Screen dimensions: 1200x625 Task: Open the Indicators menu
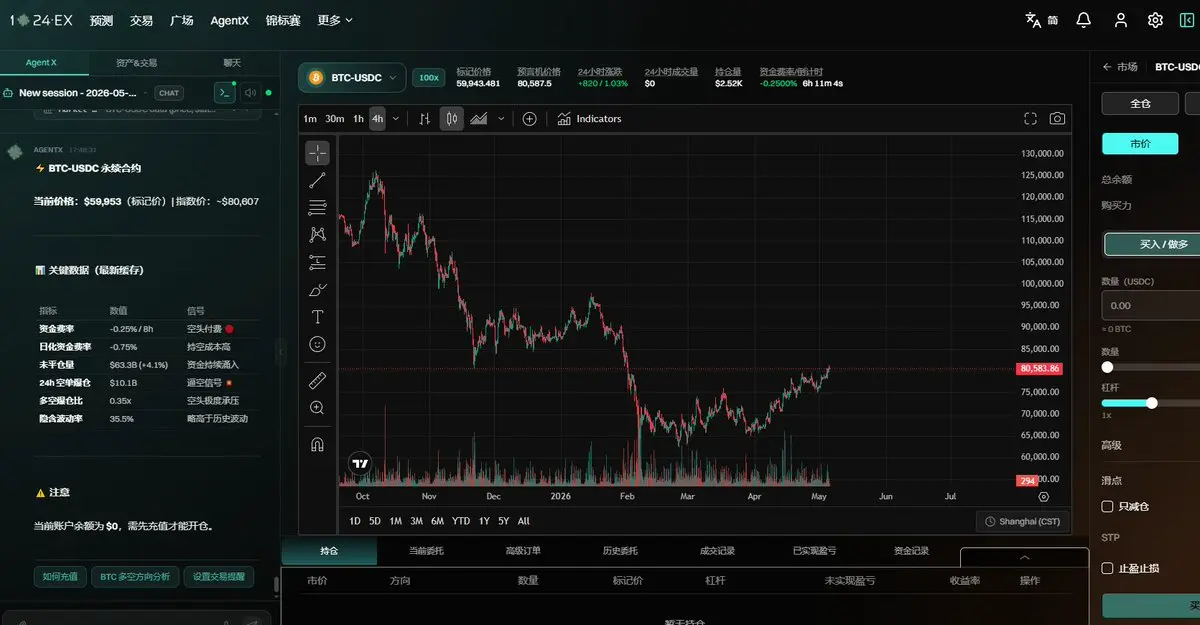point(589,119)
